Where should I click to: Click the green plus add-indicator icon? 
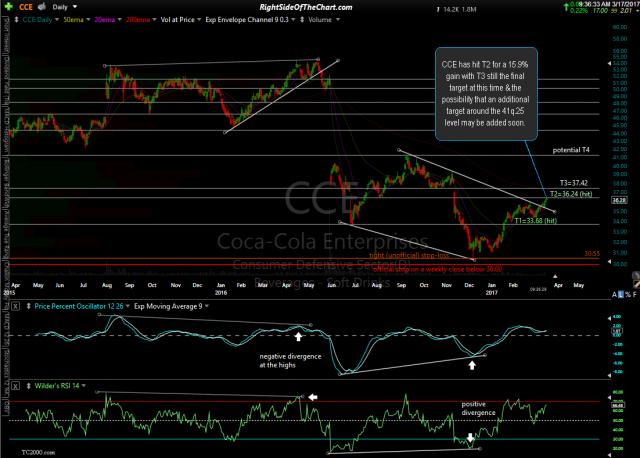pos(8,7)
